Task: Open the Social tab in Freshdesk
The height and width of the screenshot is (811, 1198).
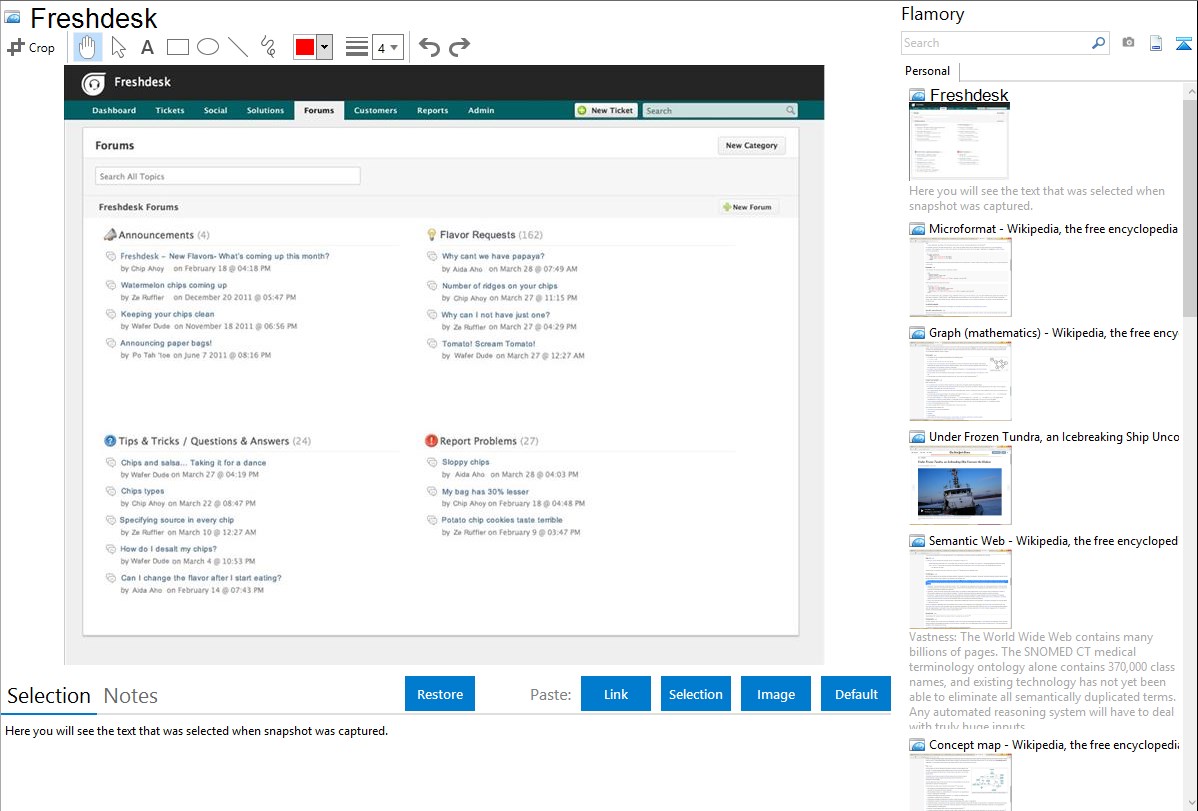Action: point(215,110)
